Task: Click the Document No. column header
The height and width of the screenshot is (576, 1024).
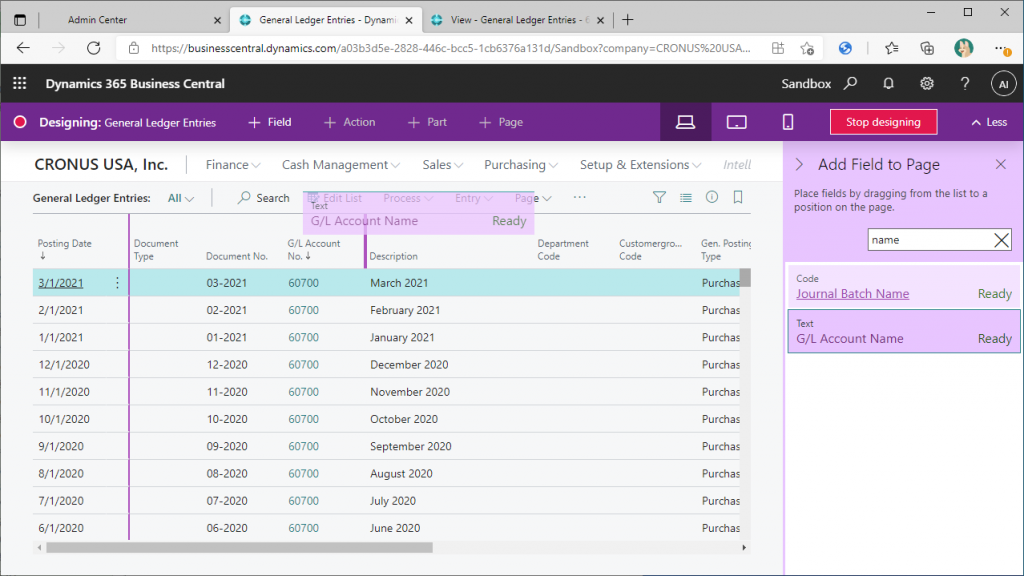Action: click(236, 256)
